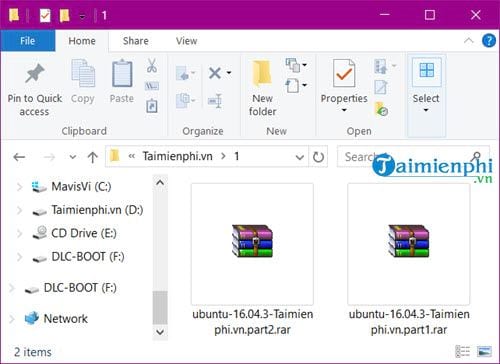Viewport: 500px width, 364px height.
Task: Select ubuntu-16.04.3 part2.rar file
Action: [252, 260]
